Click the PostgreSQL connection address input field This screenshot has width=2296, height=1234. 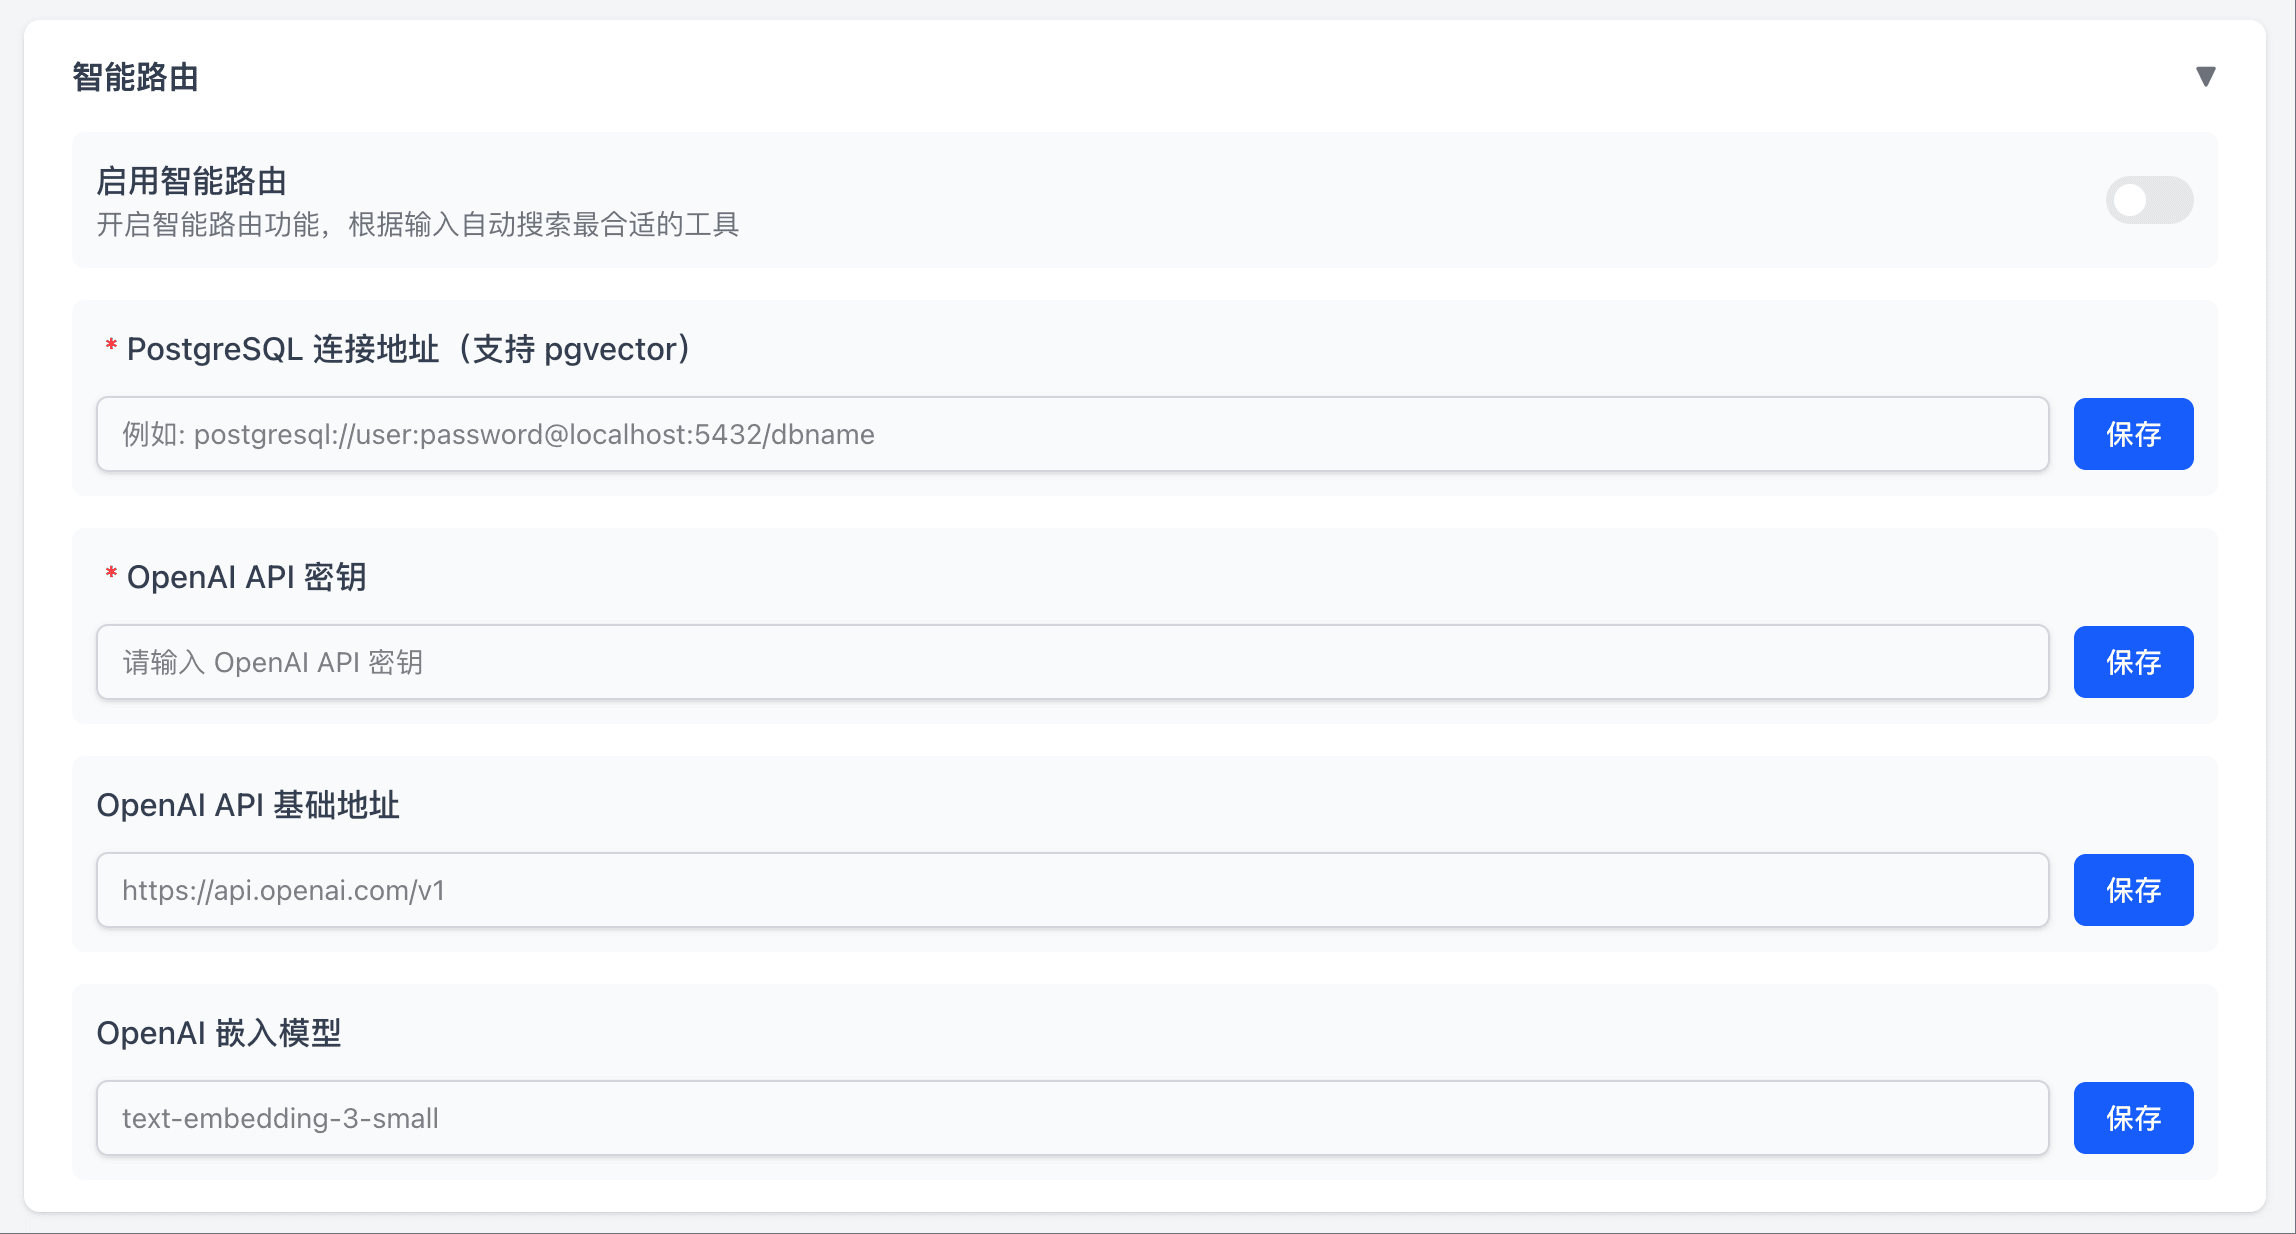click(1072, 434)
